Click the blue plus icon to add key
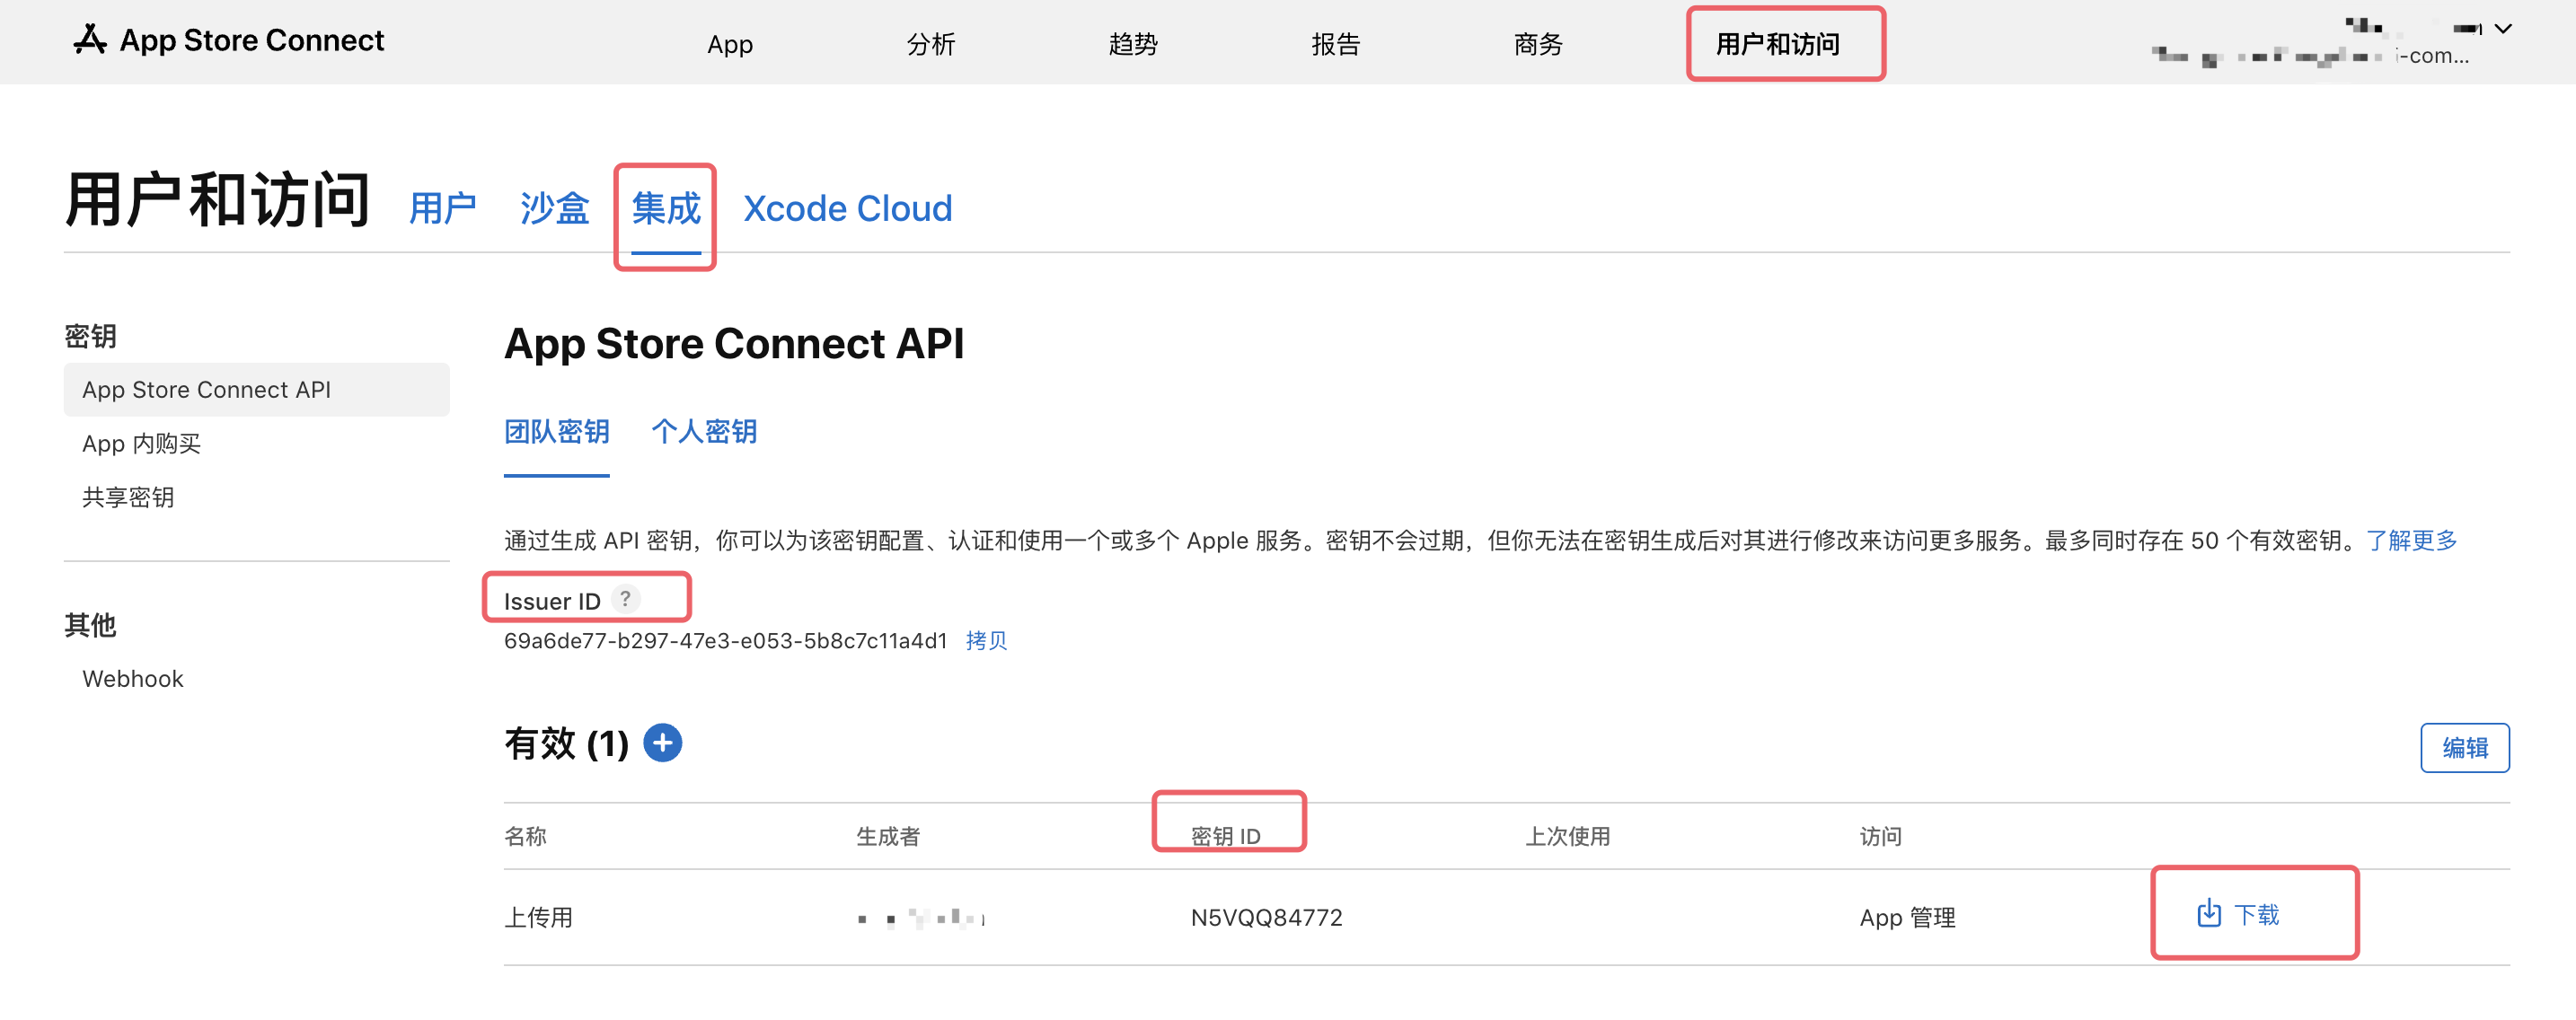 pos(662,743)
